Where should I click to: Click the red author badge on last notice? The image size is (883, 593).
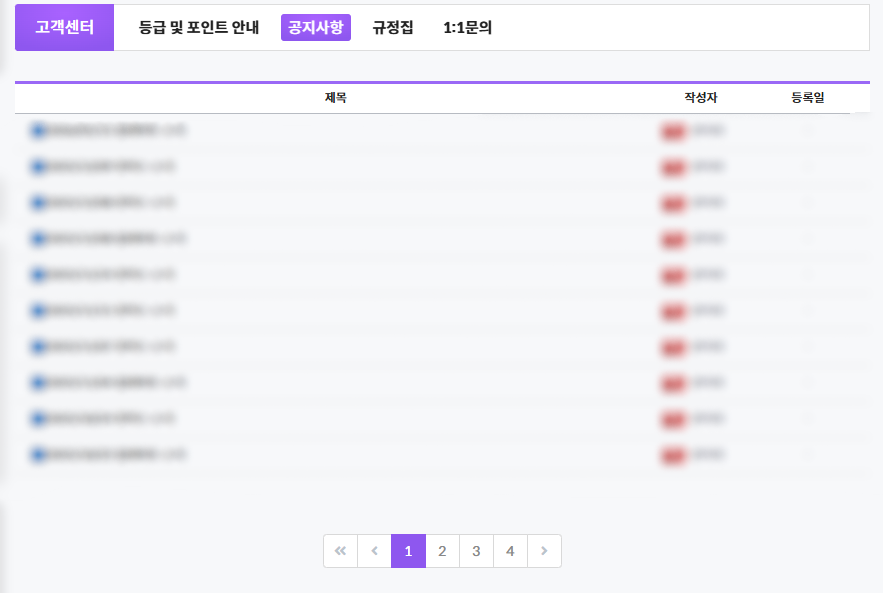(673, 455)
